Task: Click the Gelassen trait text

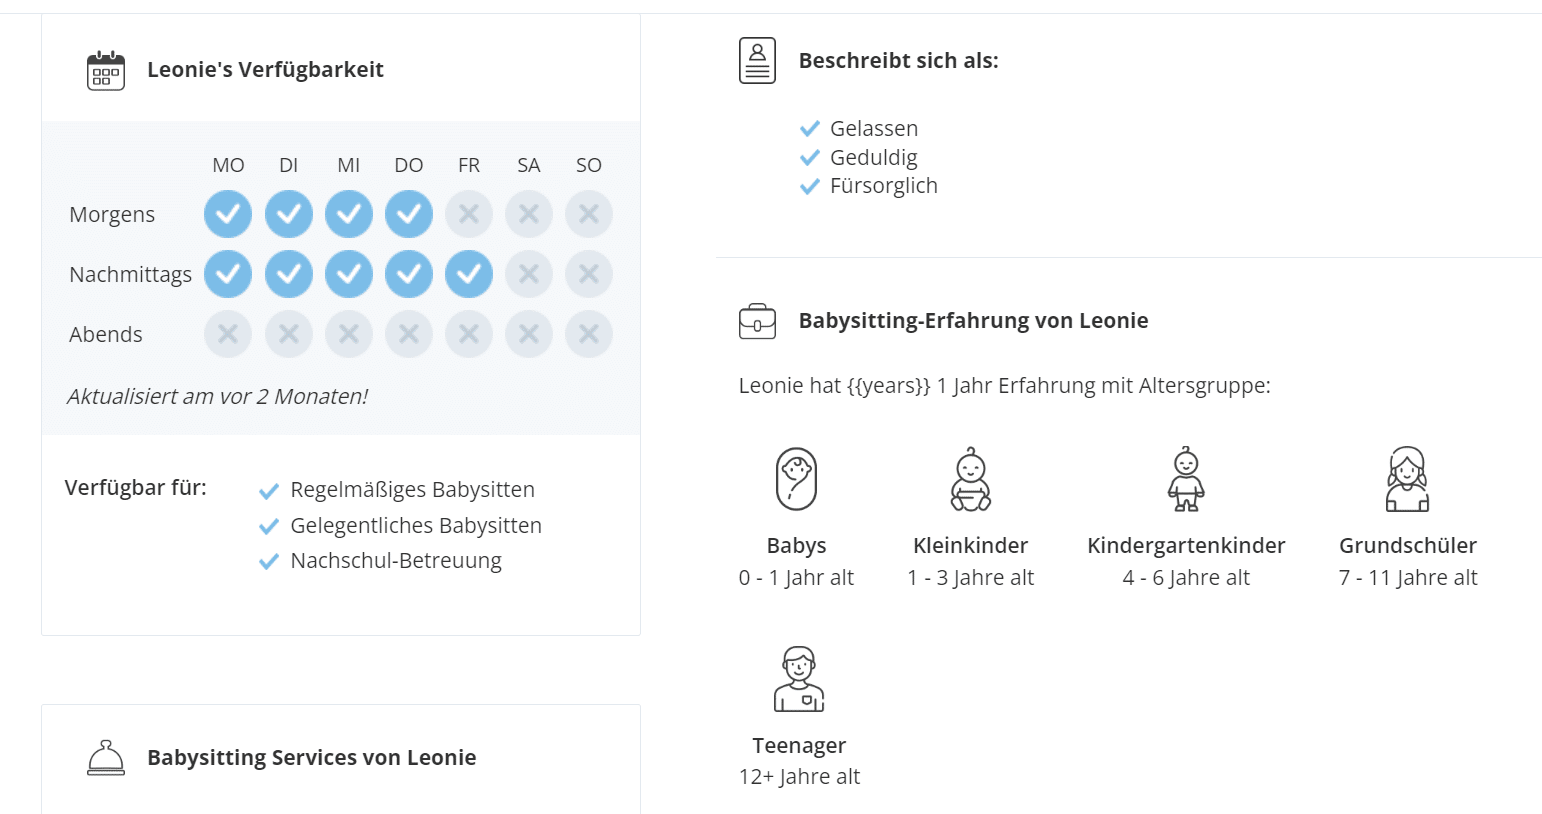Action: [874, 129]
